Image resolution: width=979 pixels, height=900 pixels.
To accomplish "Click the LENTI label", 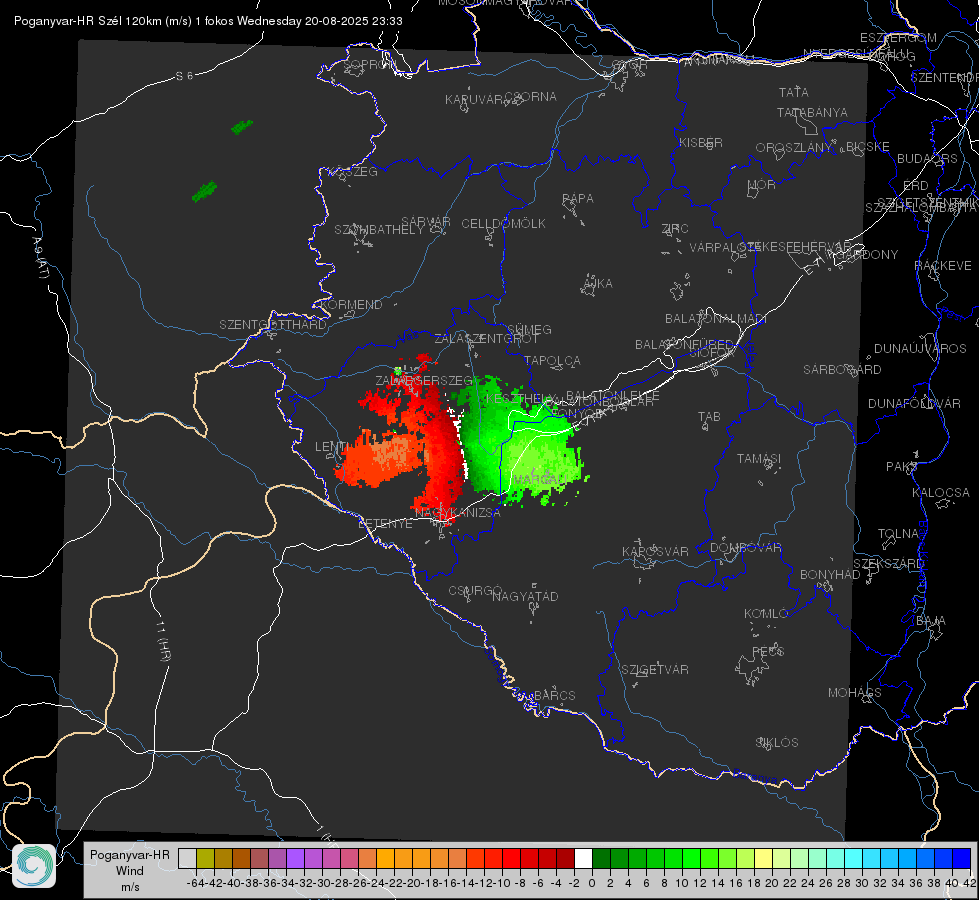I will [331, 447].
